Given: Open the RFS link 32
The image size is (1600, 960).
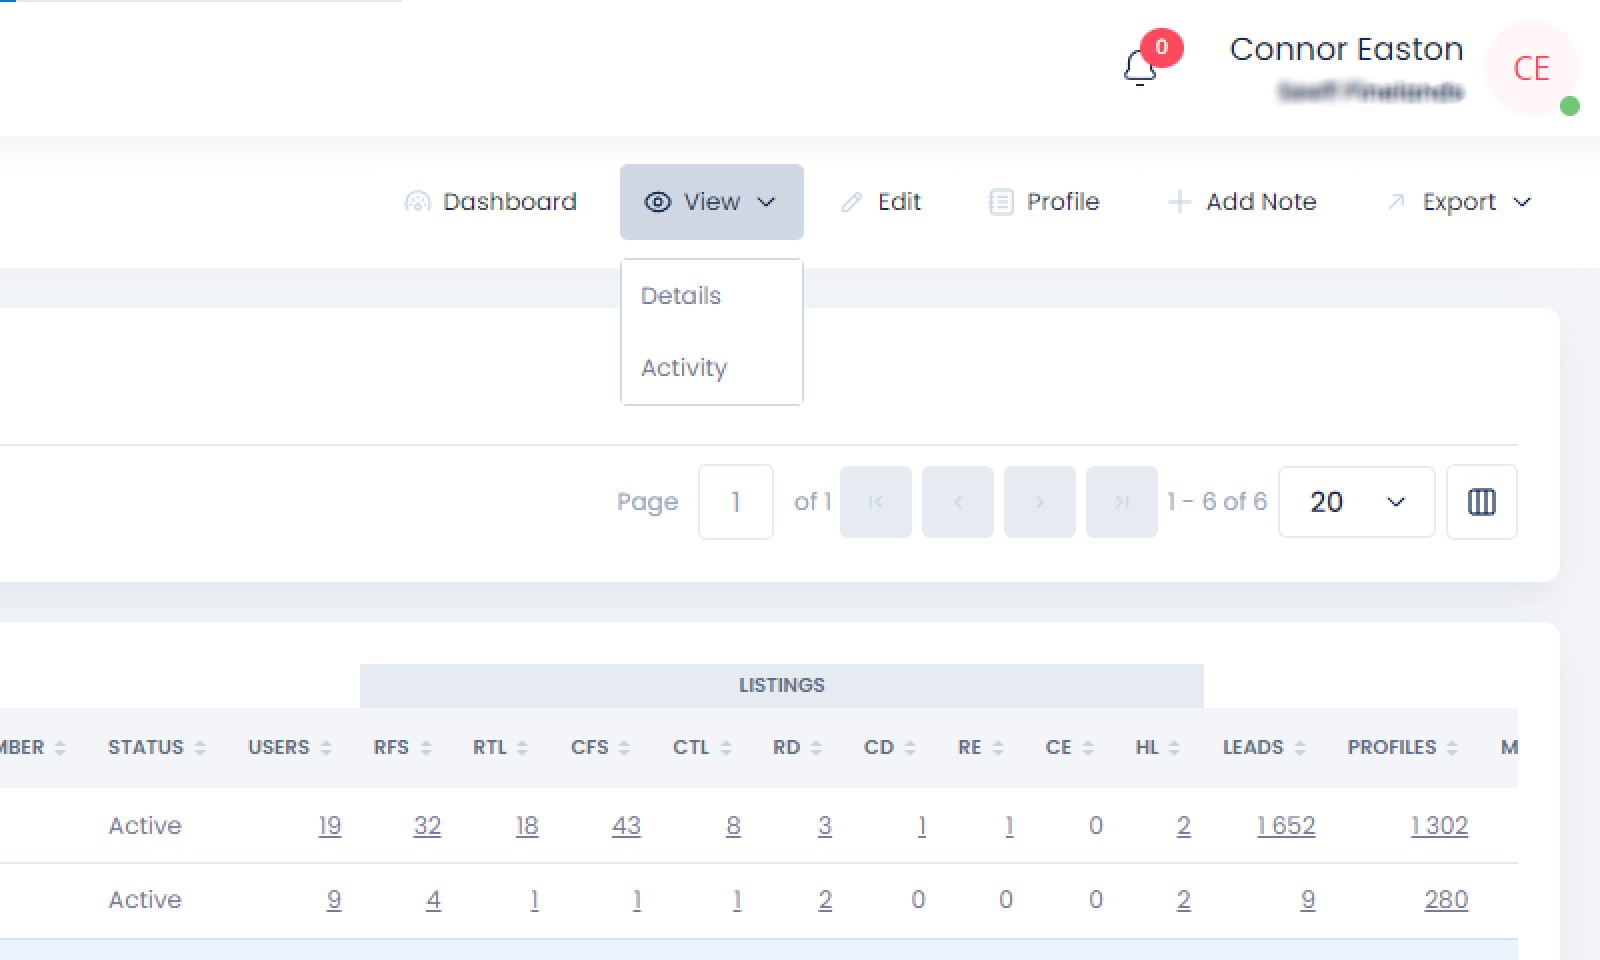Looking at the screenshot, I should tap(427, 826).
